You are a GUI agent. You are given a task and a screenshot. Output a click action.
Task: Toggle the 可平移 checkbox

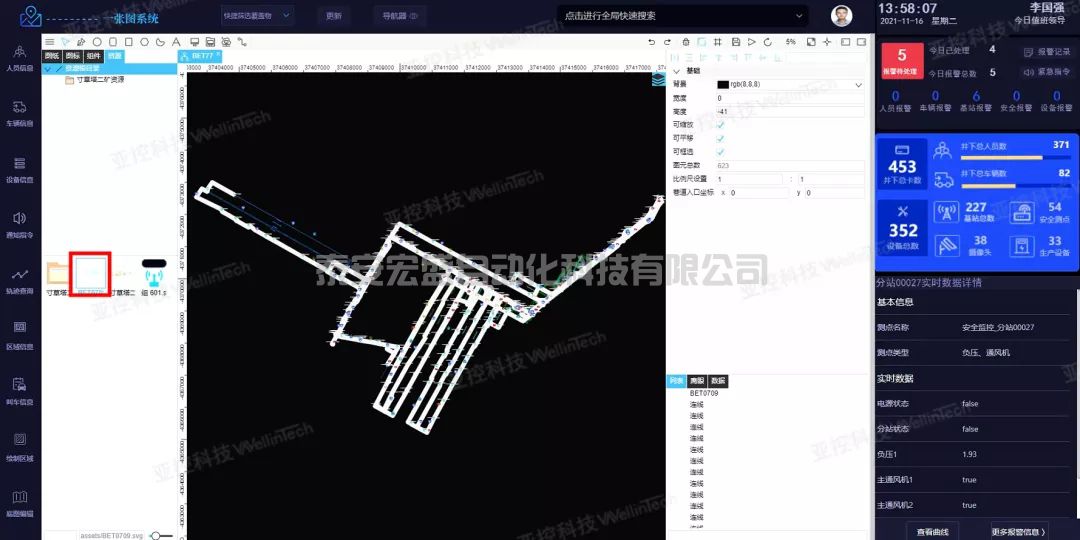pos(720,138)
